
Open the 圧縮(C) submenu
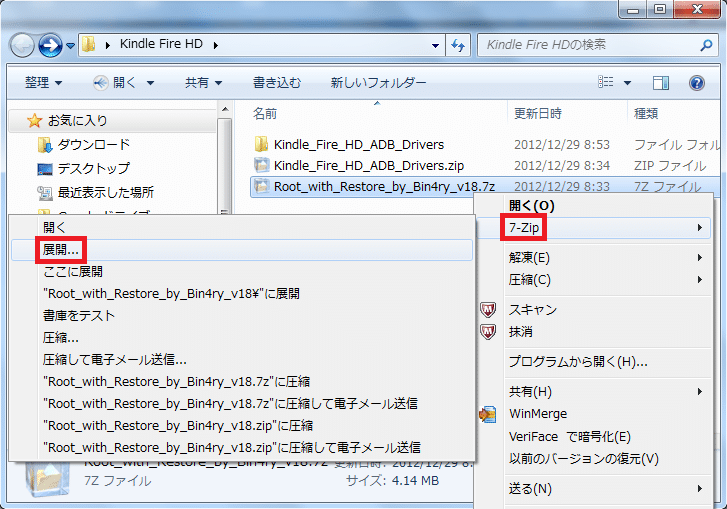click(x=593, y=280)
